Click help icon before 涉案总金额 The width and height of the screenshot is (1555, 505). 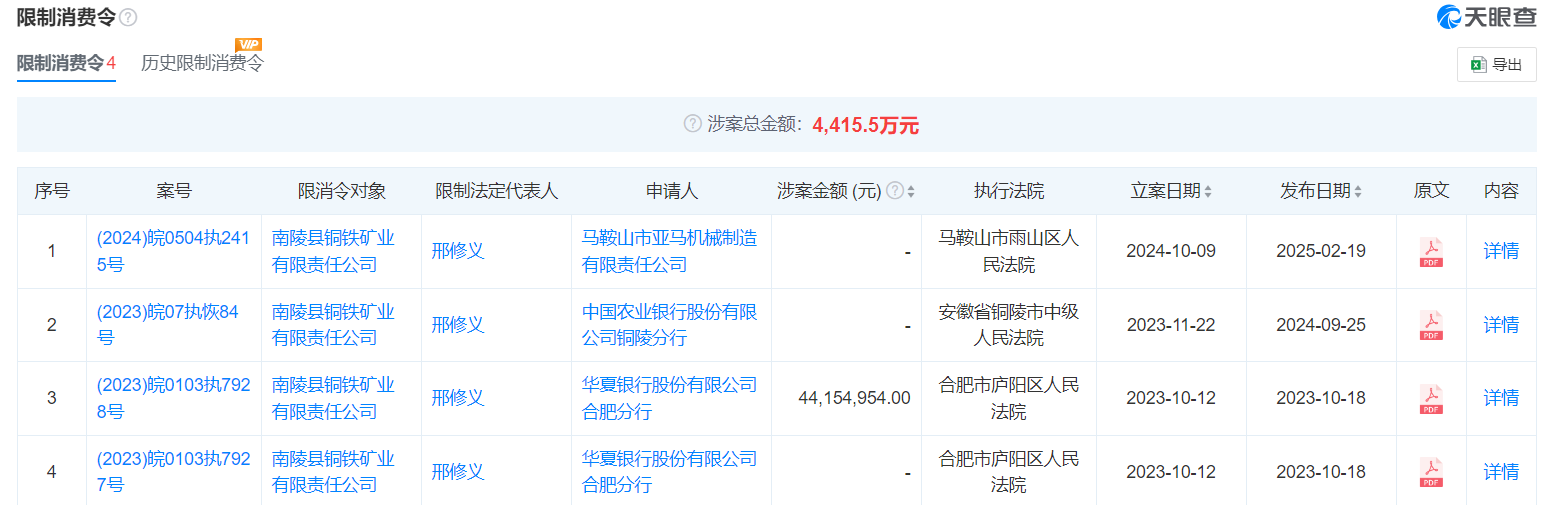(x=692, y=124)
